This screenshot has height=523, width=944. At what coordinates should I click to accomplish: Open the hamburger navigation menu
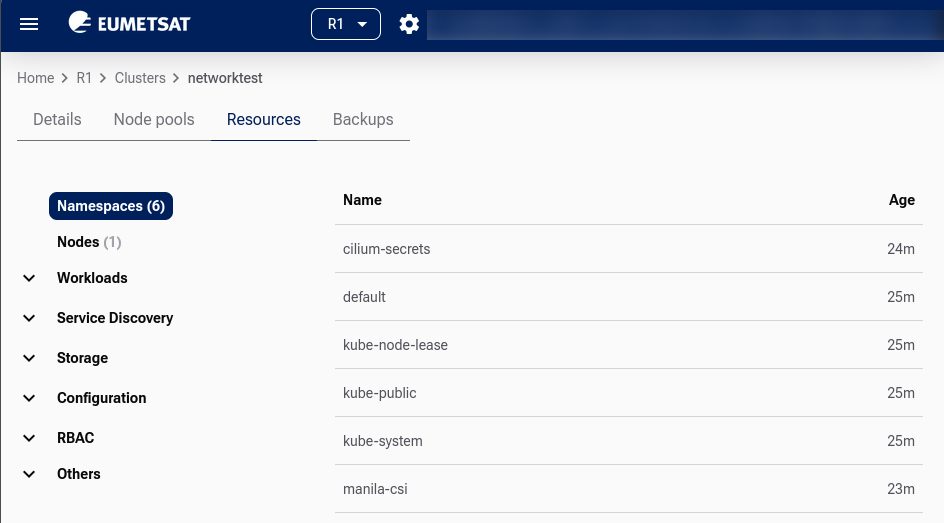29,24
